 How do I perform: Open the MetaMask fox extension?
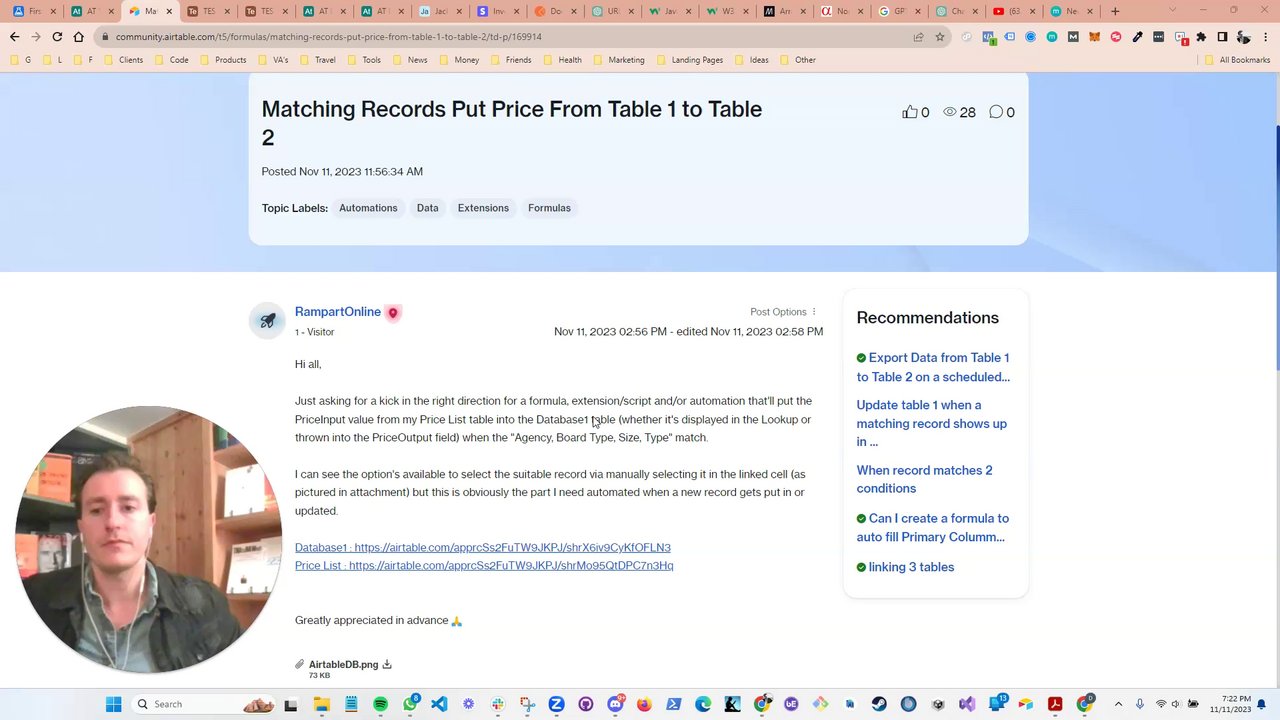[1095, 37]
